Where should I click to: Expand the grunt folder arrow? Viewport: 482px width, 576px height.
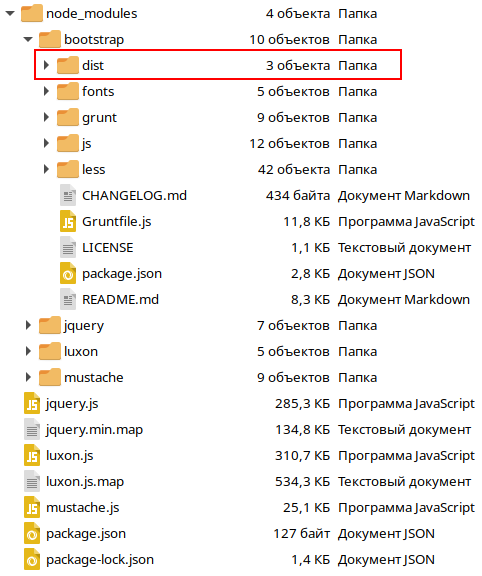(46, 117)
